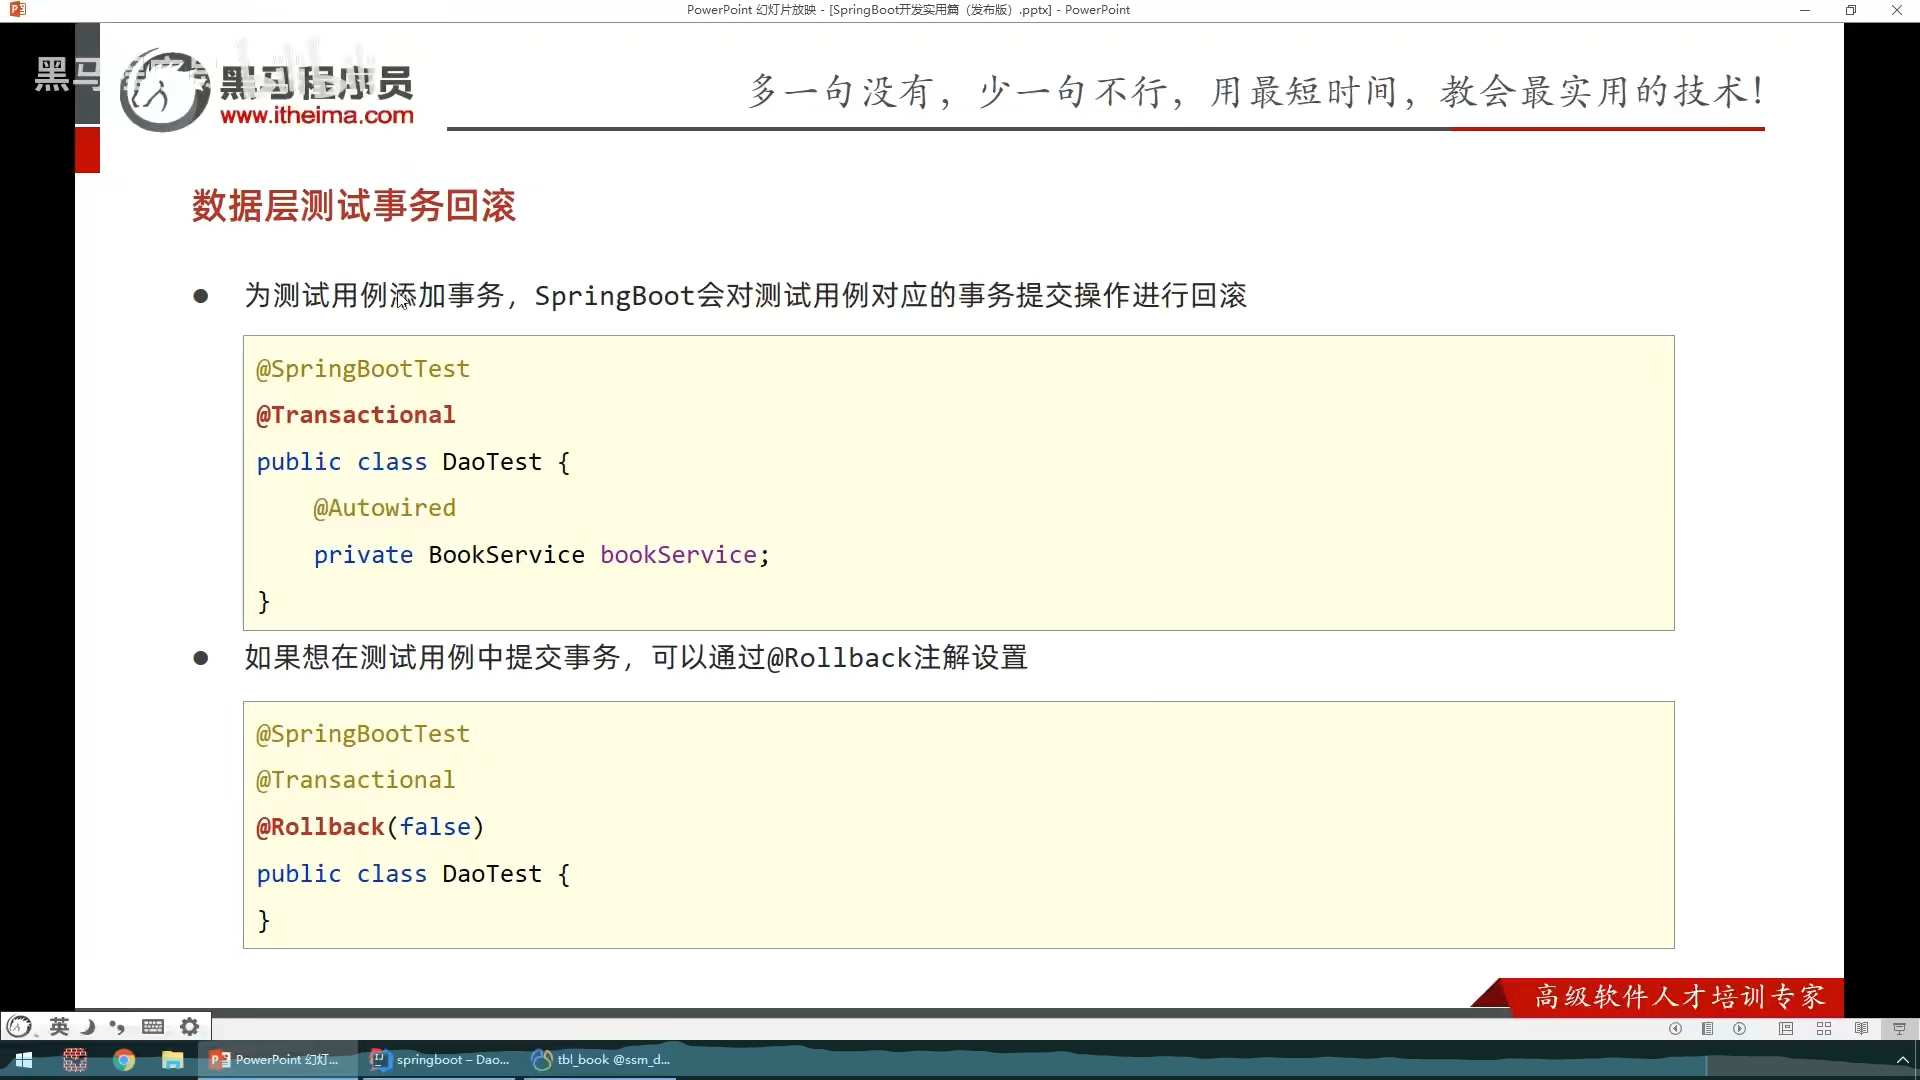Toggle IME punctuation mode icon
Screen dimensions: 1920x1080
[x=117, y=1026]
